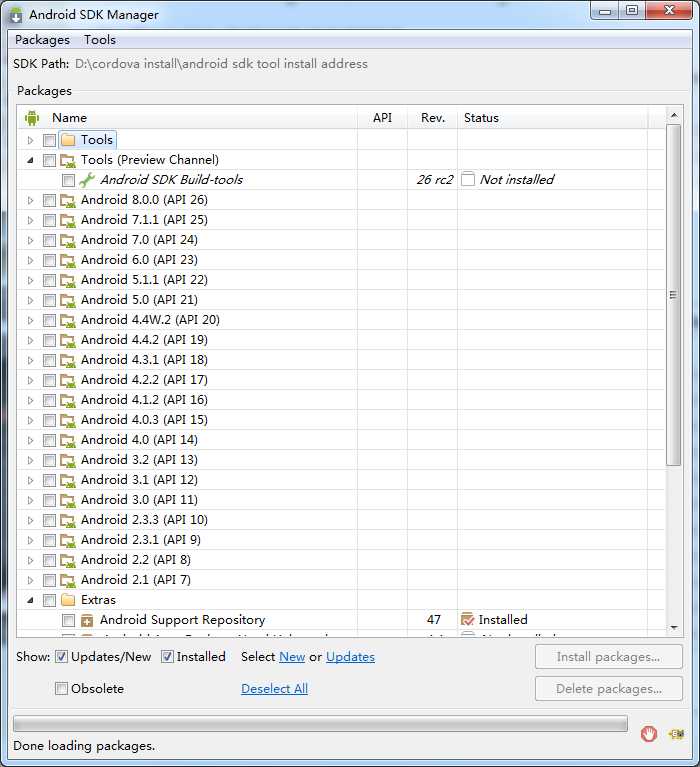Click the red stop hand icon
The image size is (700, 767).
pos(649,734)
